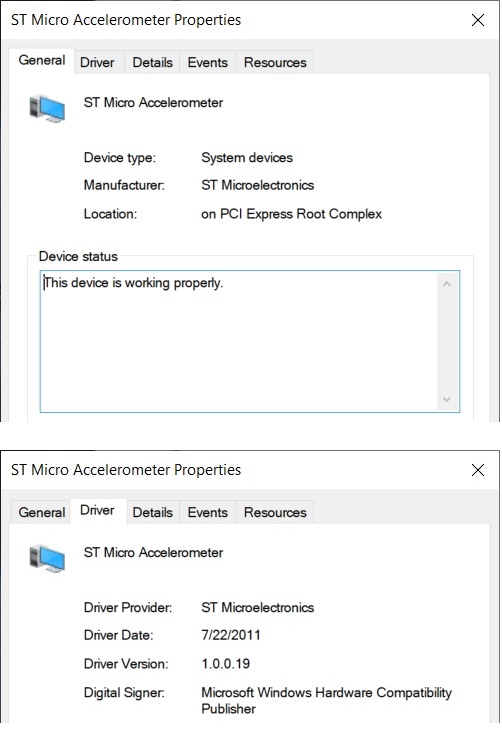Click 'Digital Signer:' label
The image size is (502, 746).
click(x=124, y=693)
